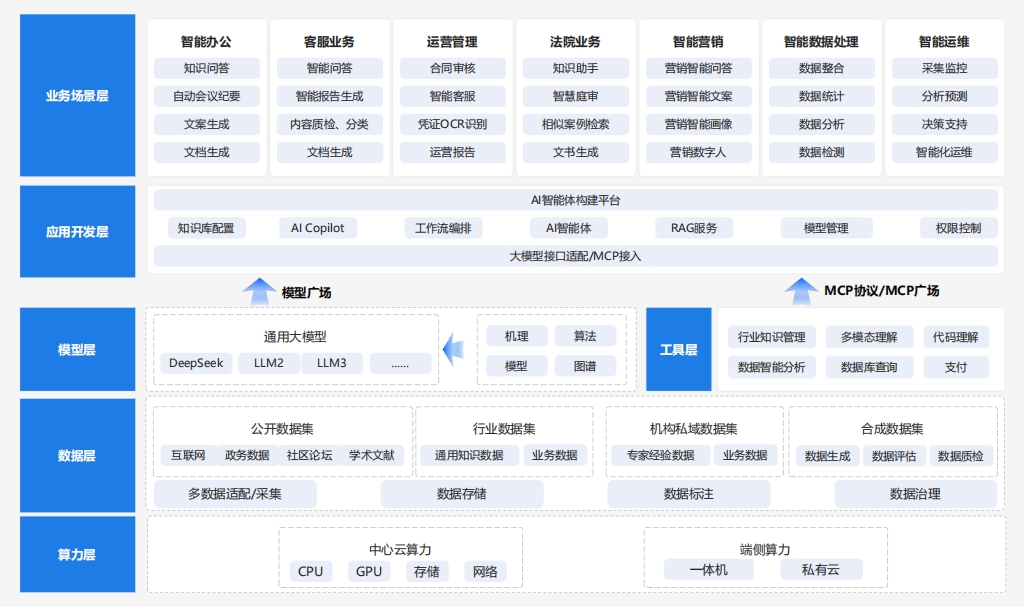
Task: Select the 应用开发层 layer label
Action: [77, 231]
